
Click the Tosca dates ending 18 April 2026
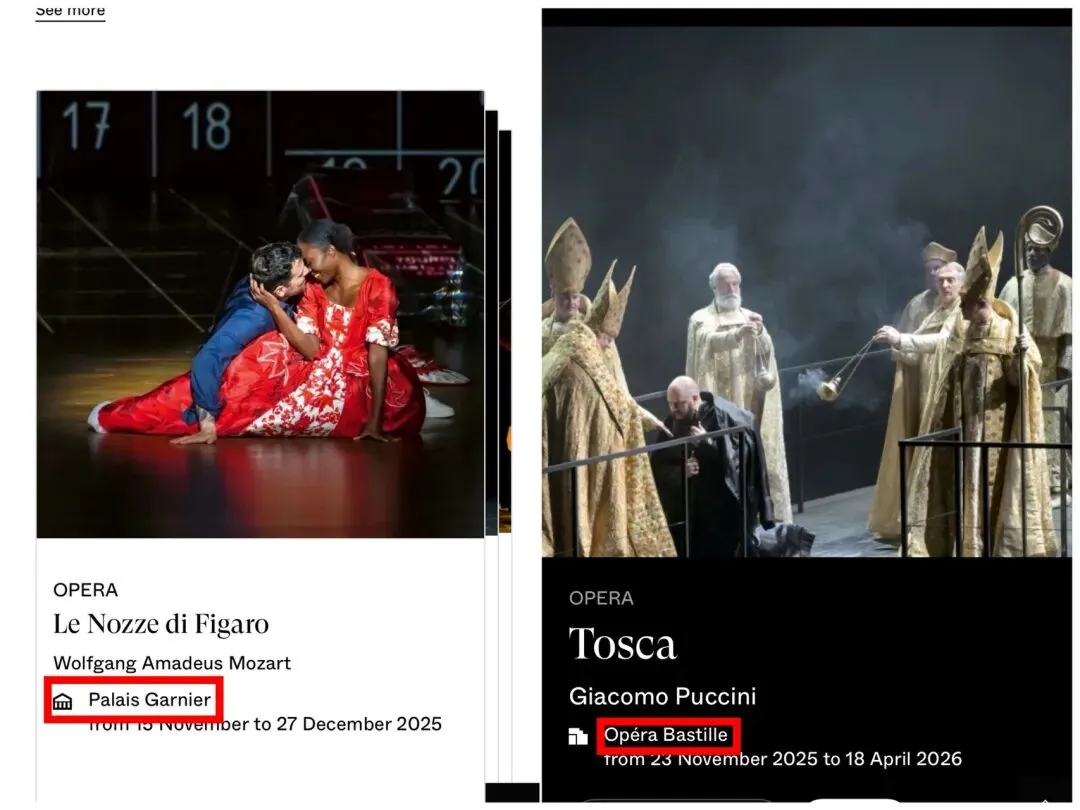[782, 759]
